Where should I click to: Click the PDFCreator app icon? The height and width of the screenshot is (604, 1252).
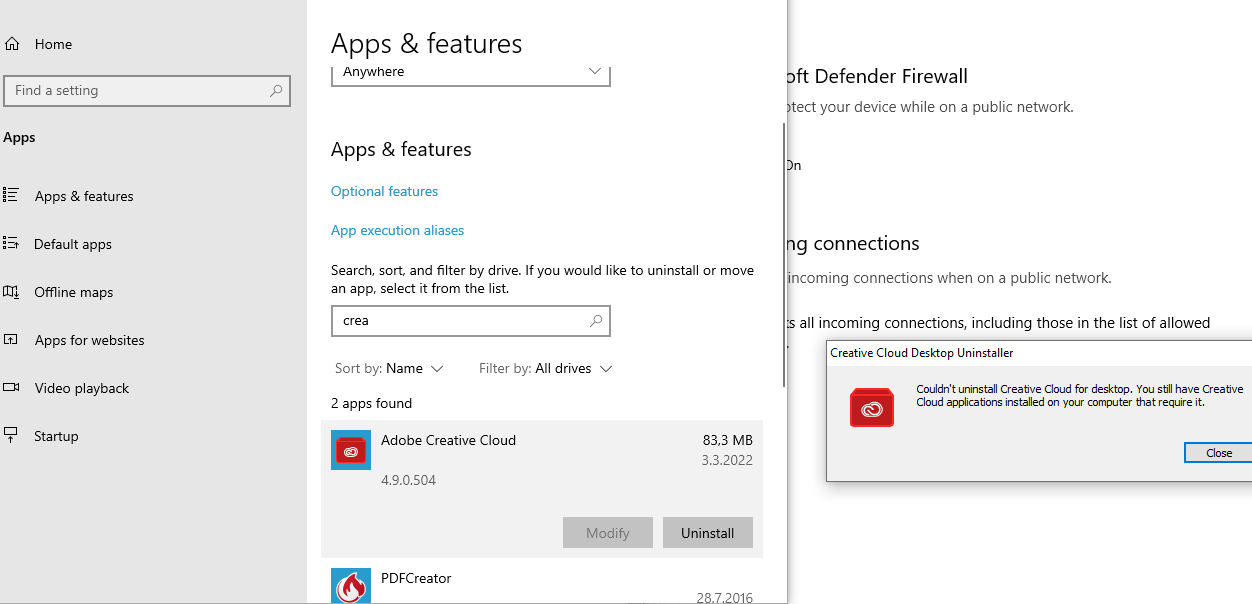(x=351, y=586)
